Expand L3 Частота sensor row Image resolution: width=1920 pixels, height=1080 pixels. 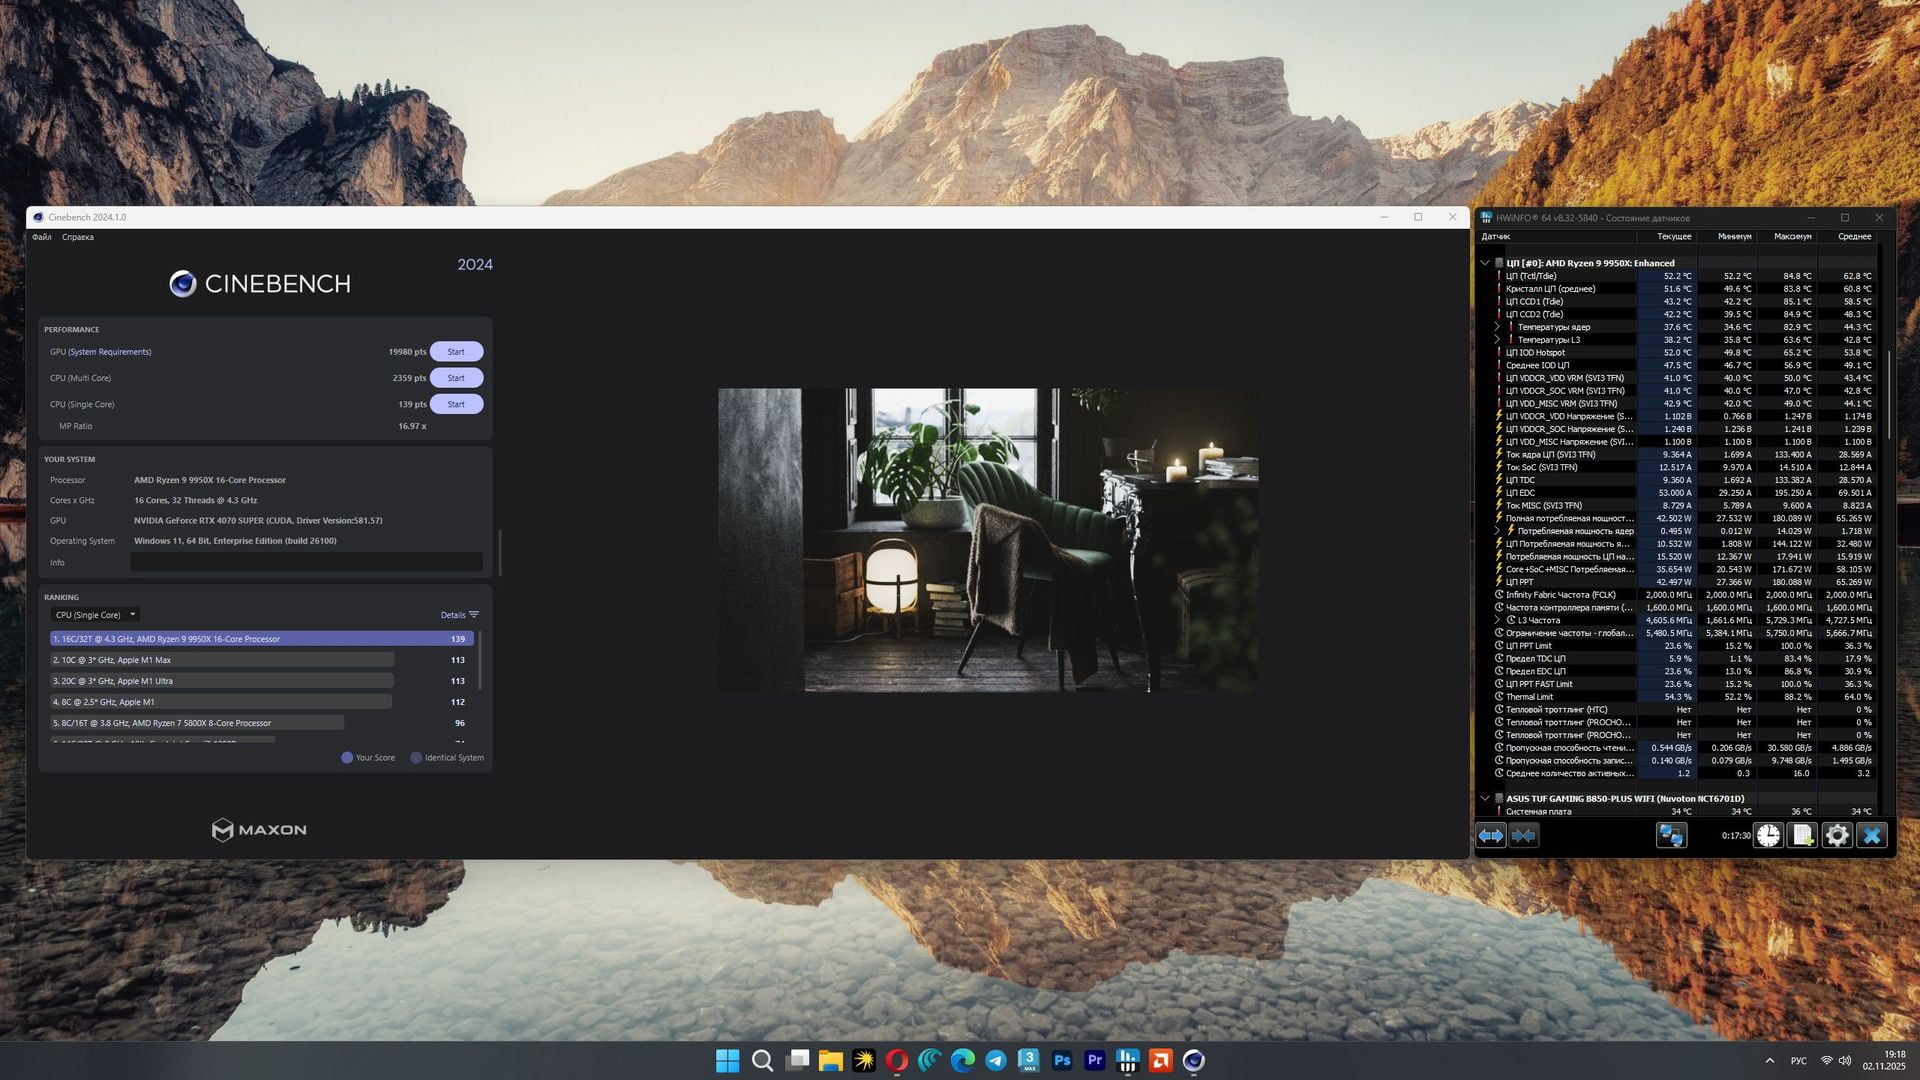click(1497, 620)
